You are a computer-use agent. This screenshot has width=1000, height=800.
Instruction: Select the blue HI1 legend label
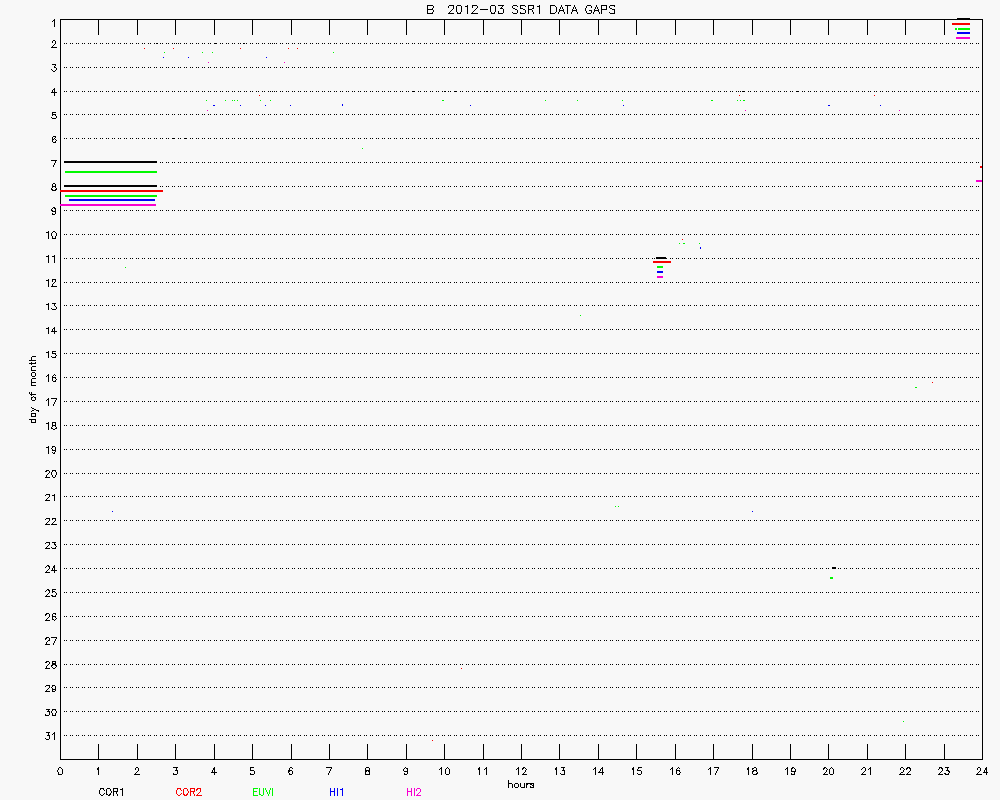[x=337, y=792]
